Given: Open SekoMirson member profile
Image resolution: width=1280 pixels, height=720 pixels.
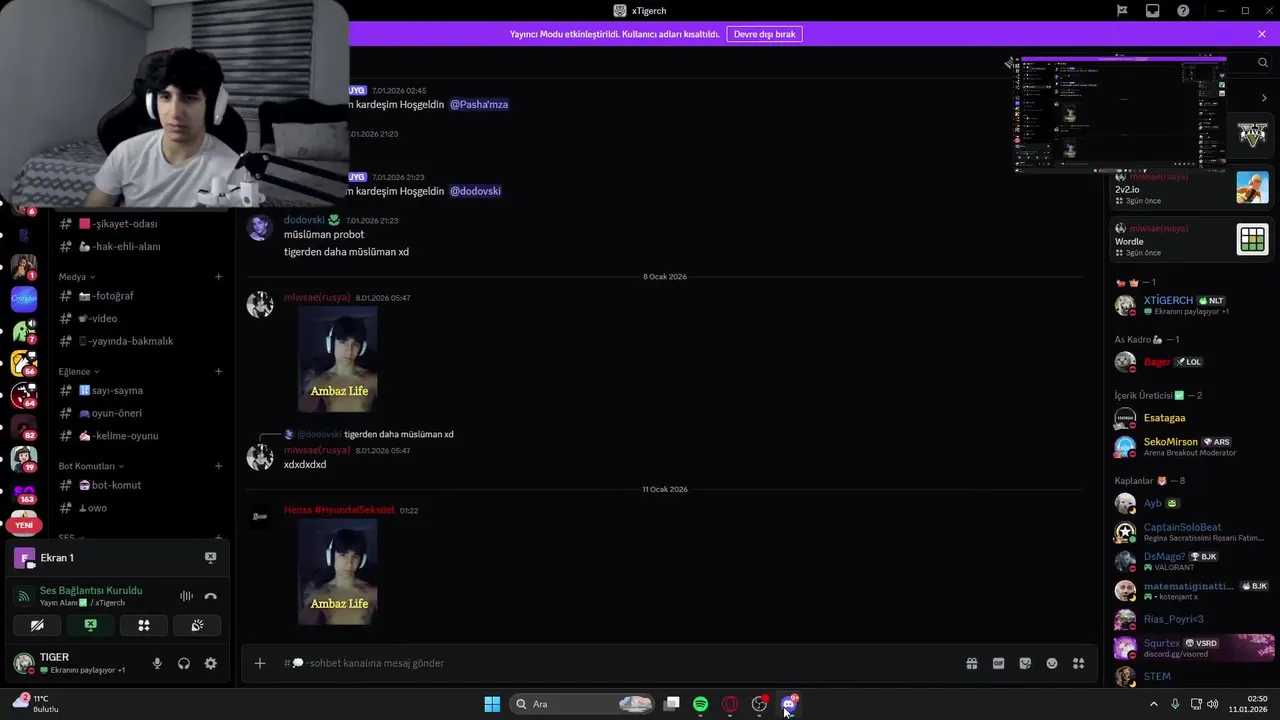Looking at the screenshot, I should [1190, 447].
